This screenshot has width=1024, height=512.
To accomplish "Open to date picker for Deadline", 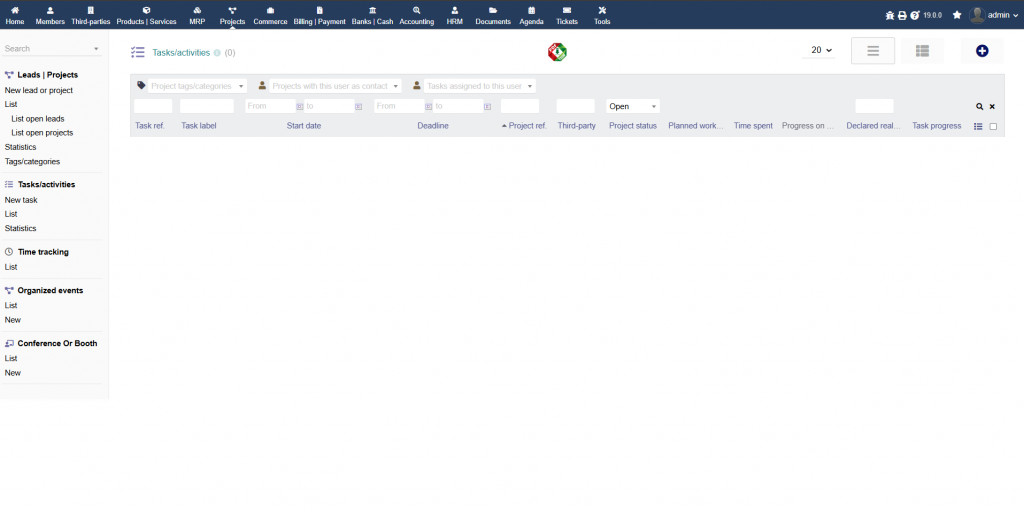I will (488, 106).
